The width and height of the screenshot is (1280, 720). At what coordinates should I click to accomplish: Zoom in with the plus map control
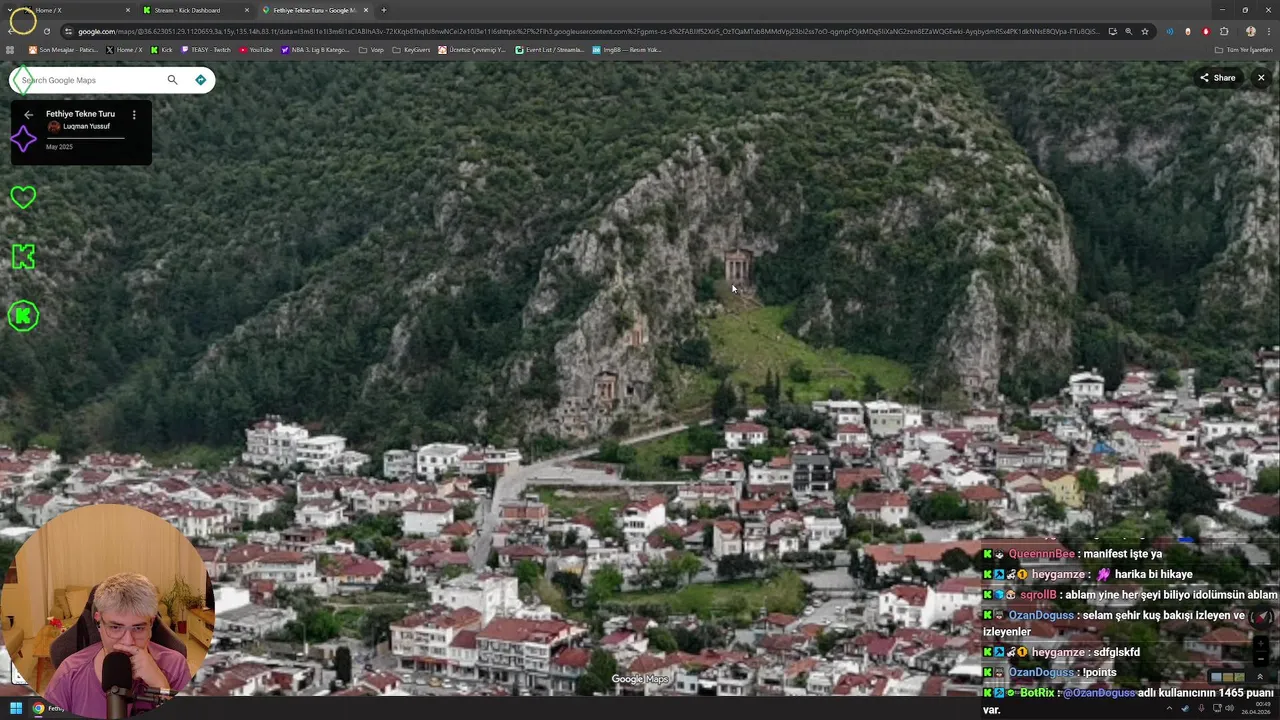click(1260, 642)
